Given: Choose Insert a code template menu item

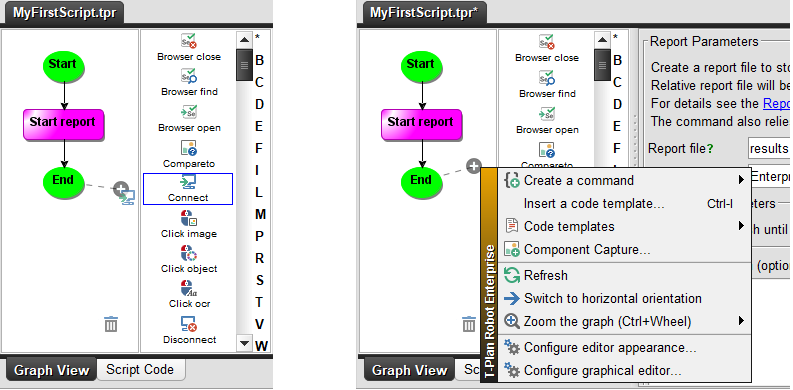Looking at the screenshot, I should pyautogui.click(x=624, y=204).
